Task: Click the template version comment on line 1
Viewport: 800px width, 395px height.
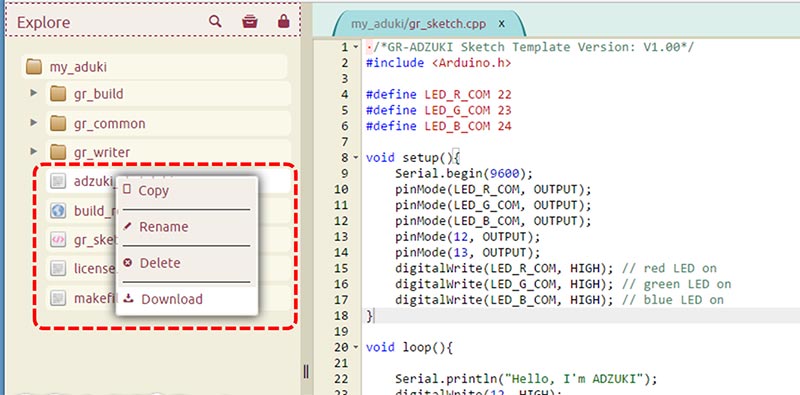Action: pos(534,47)
